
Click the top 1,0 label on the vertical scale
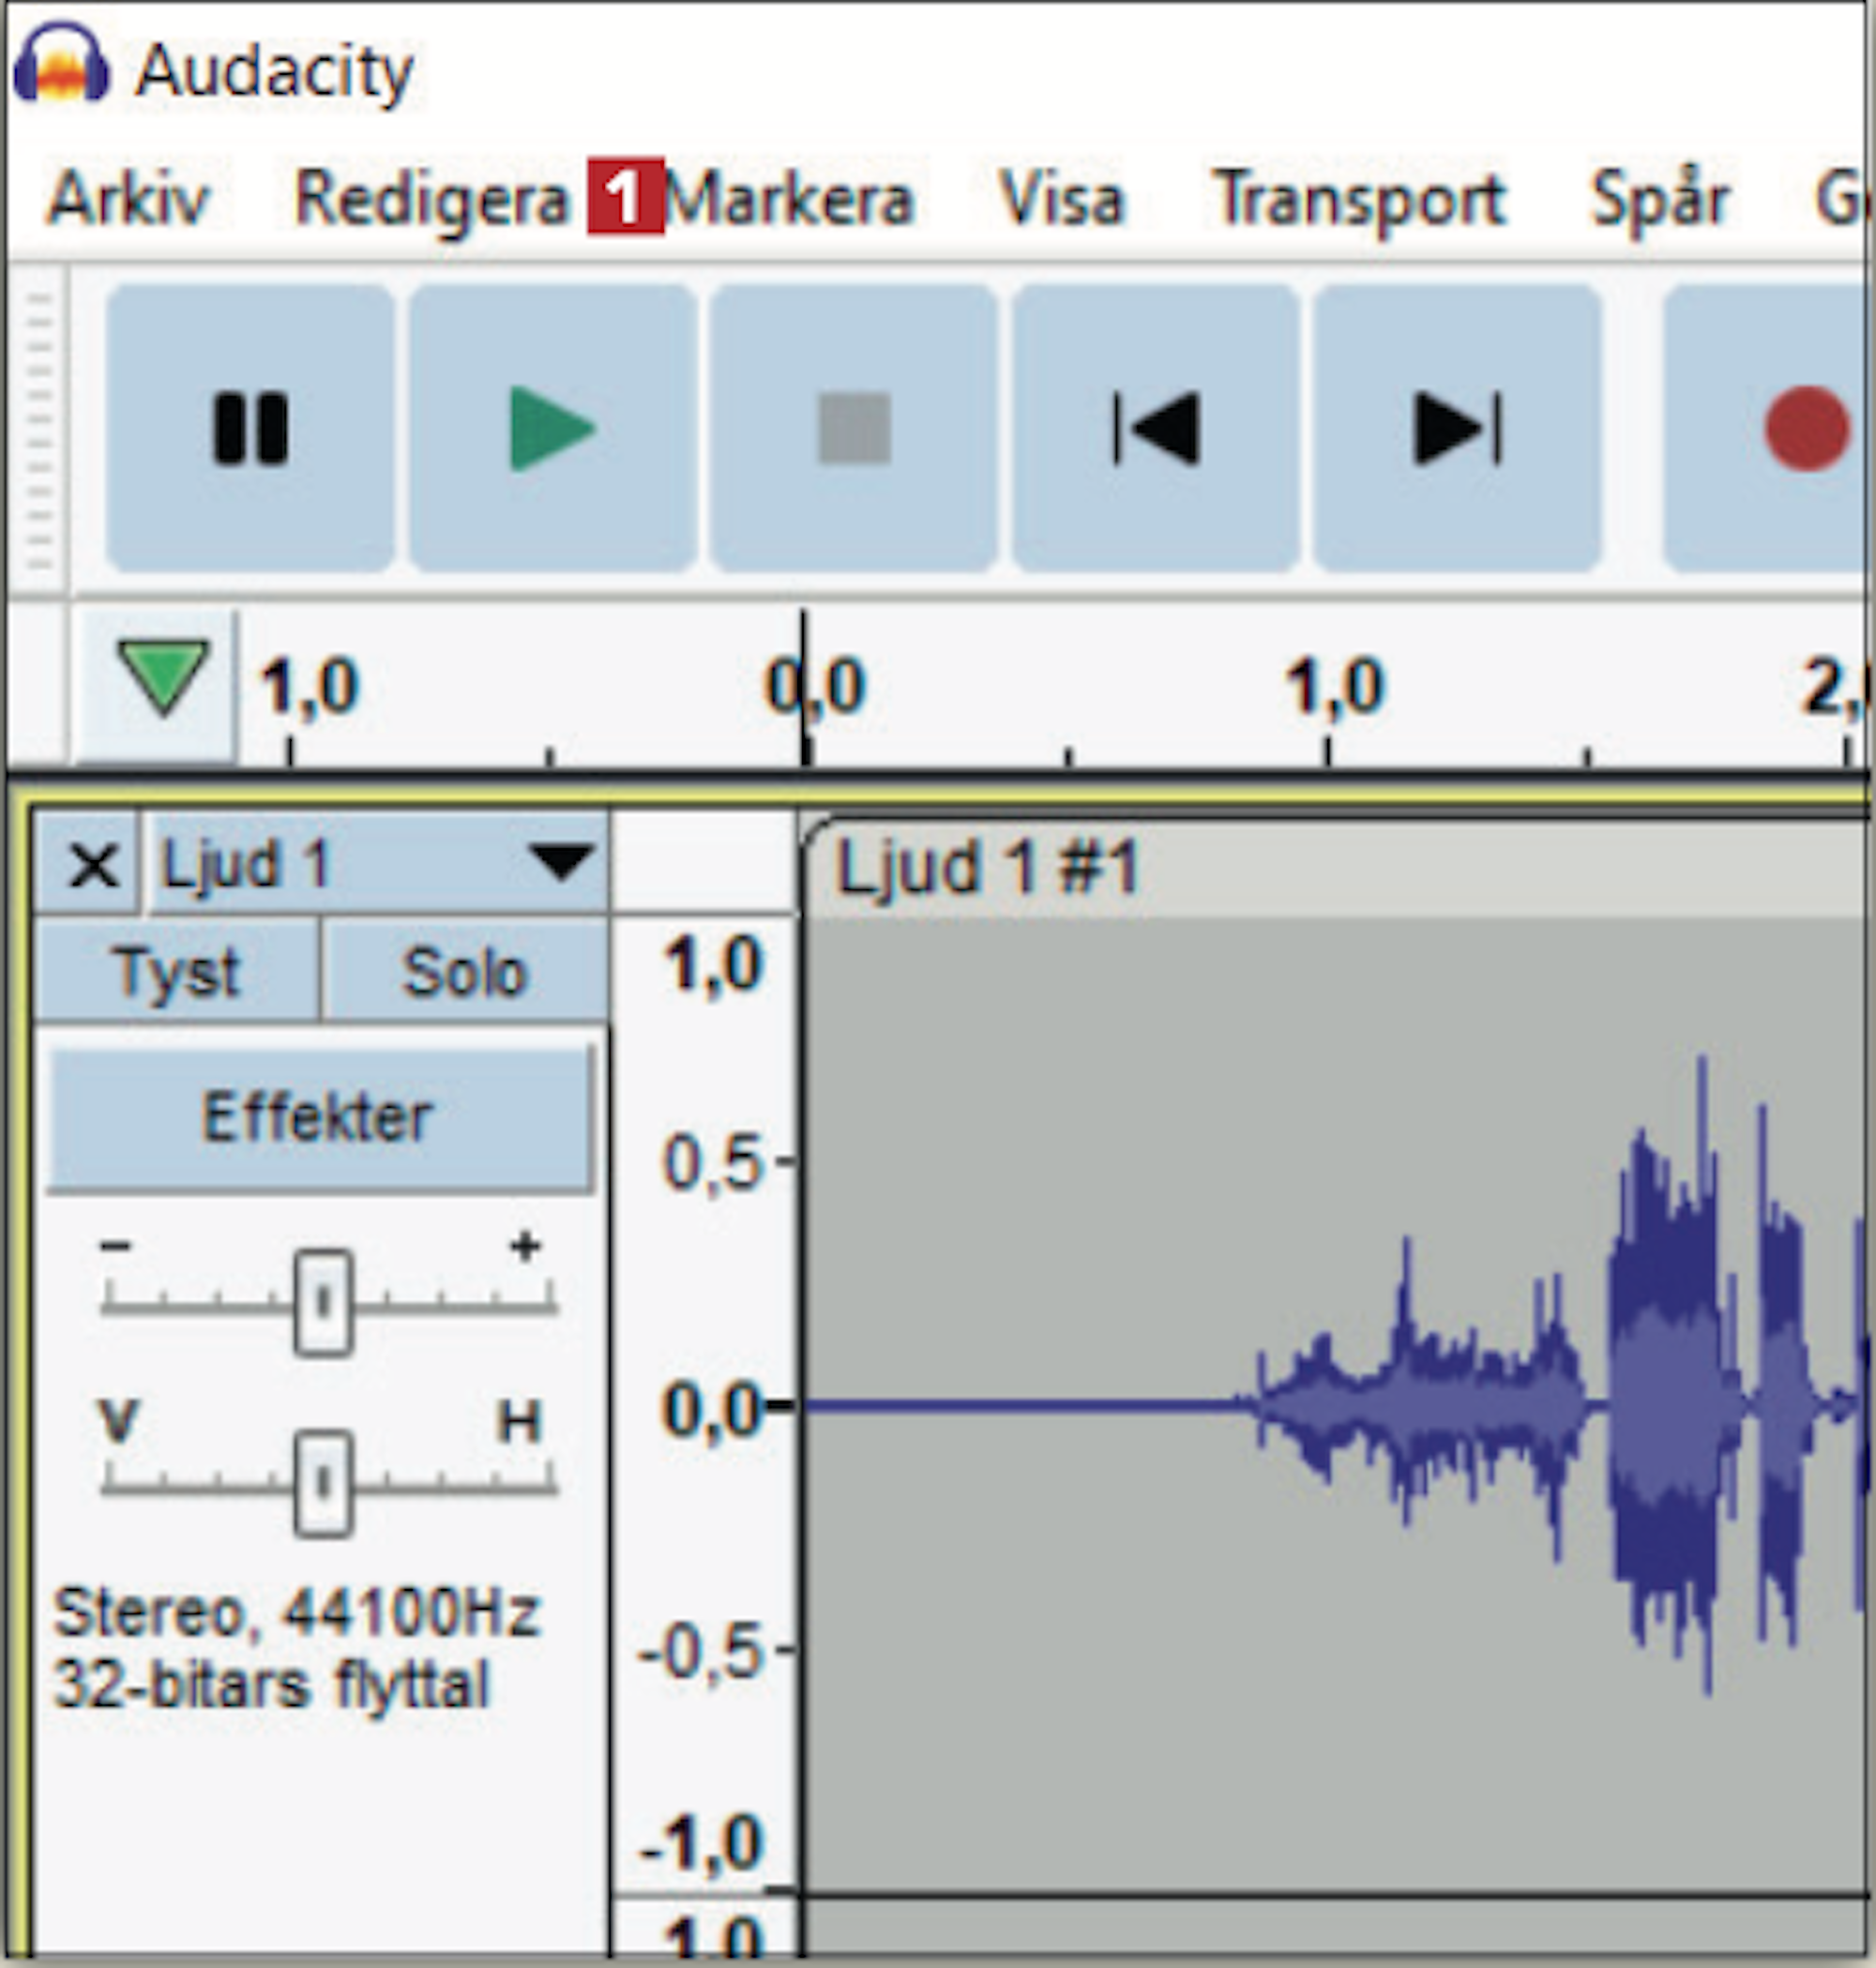click(715, 964)
